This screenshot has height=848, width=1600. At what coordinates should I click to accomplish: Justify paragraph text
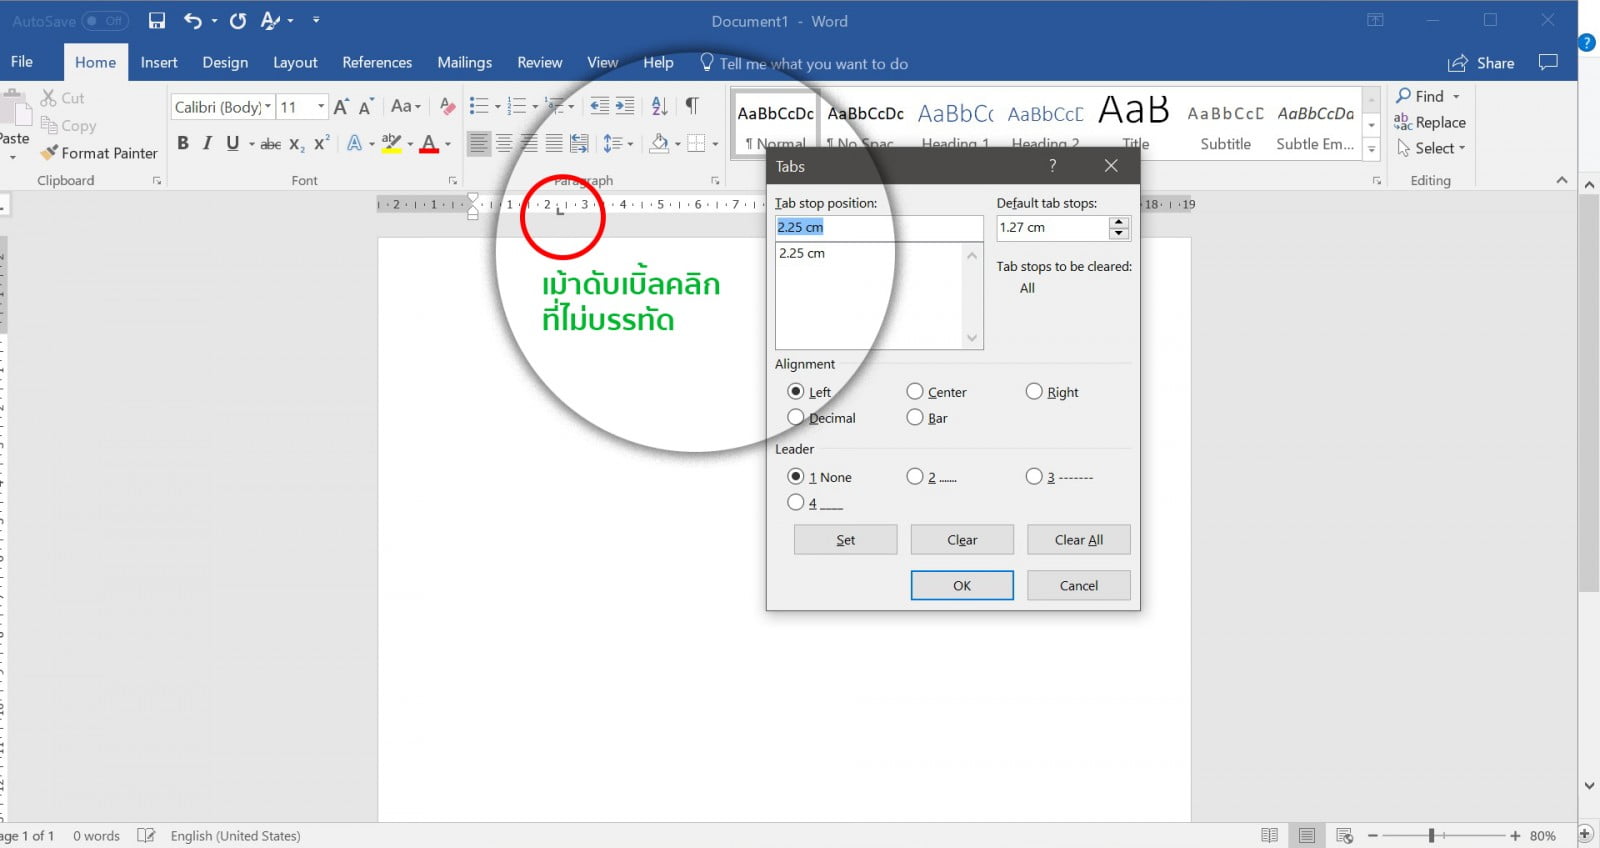[x=554, y=144]
